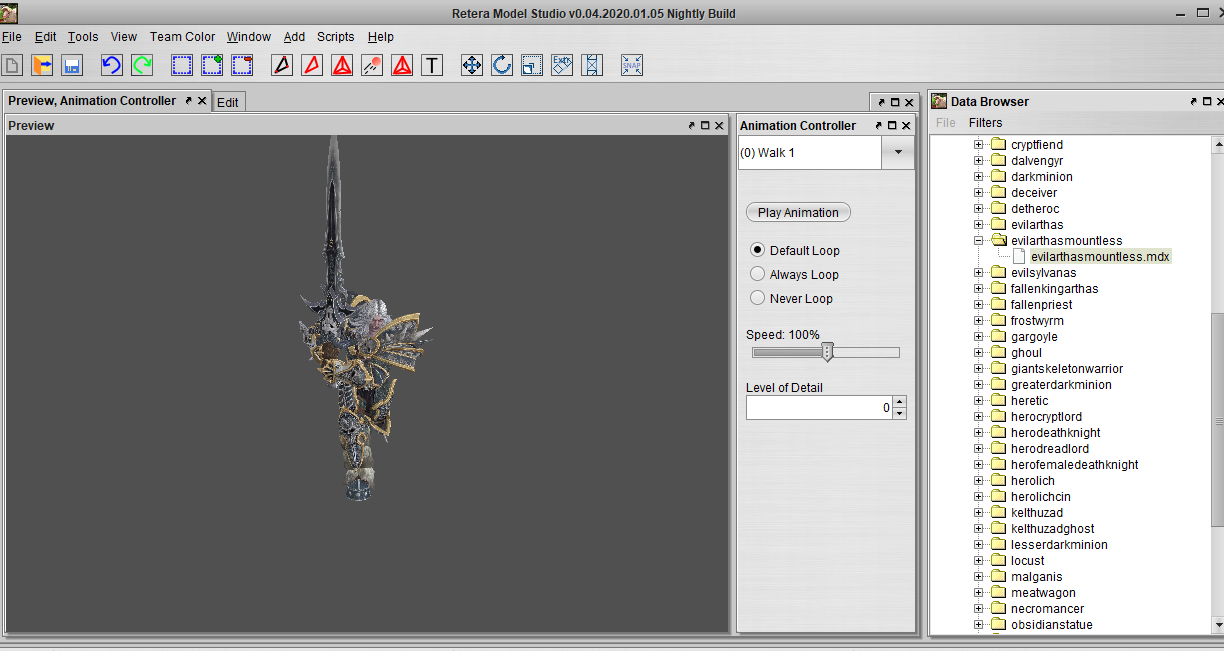The width and height of the screenshot is (1224, 651).
Task: Click the Save disk icon in toolbar
Action: tap(72, 66)
